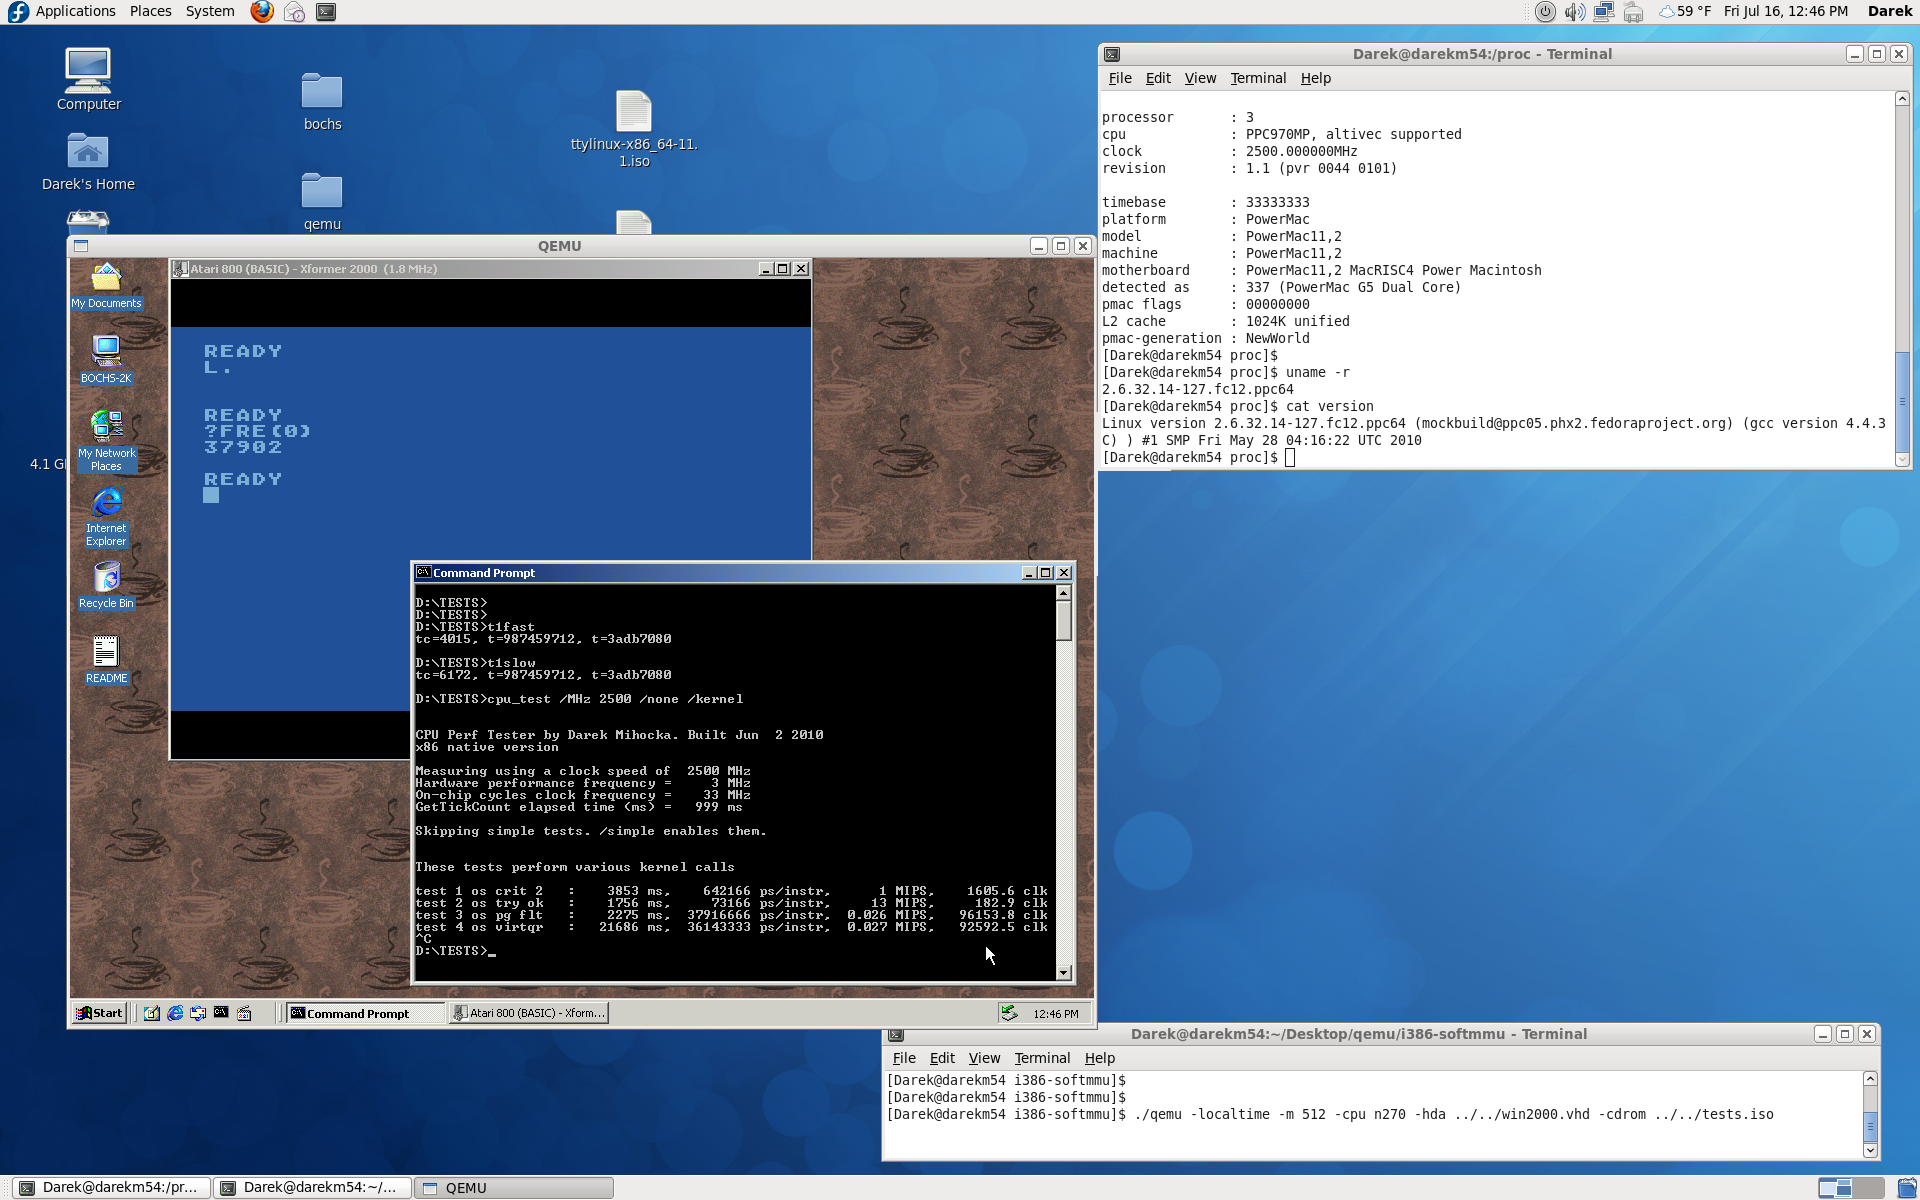The width and height of the screenshot is (1920, 1200).
Task: Switch to Darek@darekm54:/proc taskbar item
Action: (x=112, y=1188)
